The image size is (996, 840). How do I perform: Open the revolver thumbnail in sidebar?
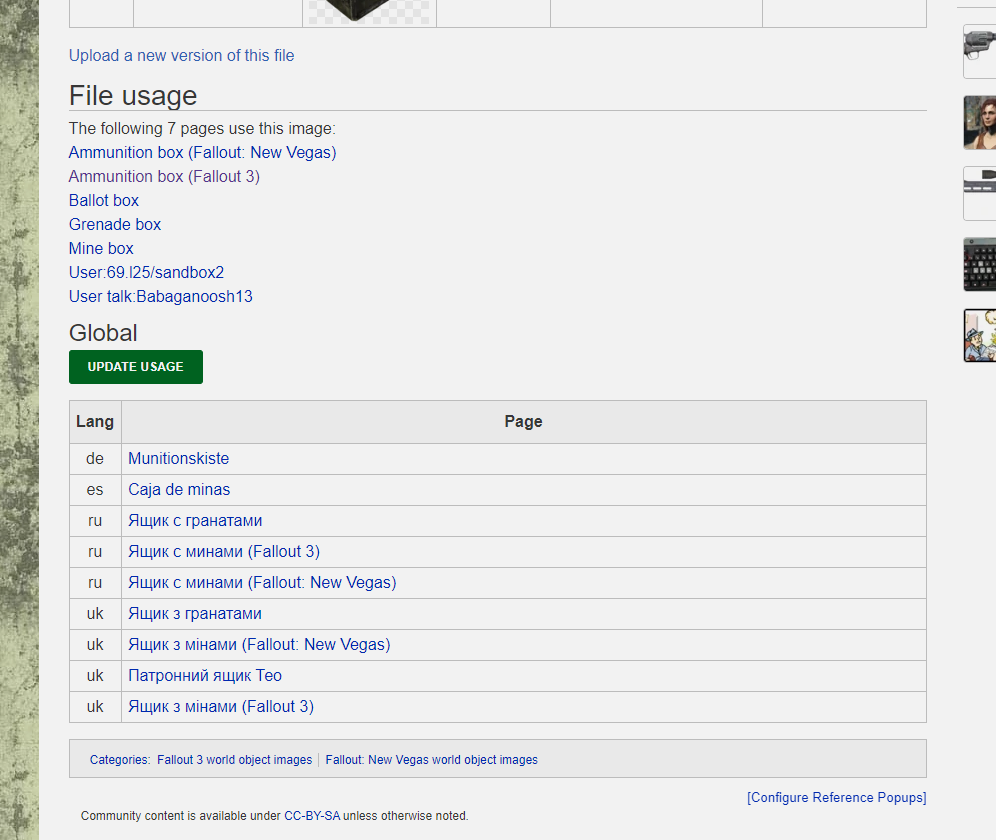[x=979, y=51]
